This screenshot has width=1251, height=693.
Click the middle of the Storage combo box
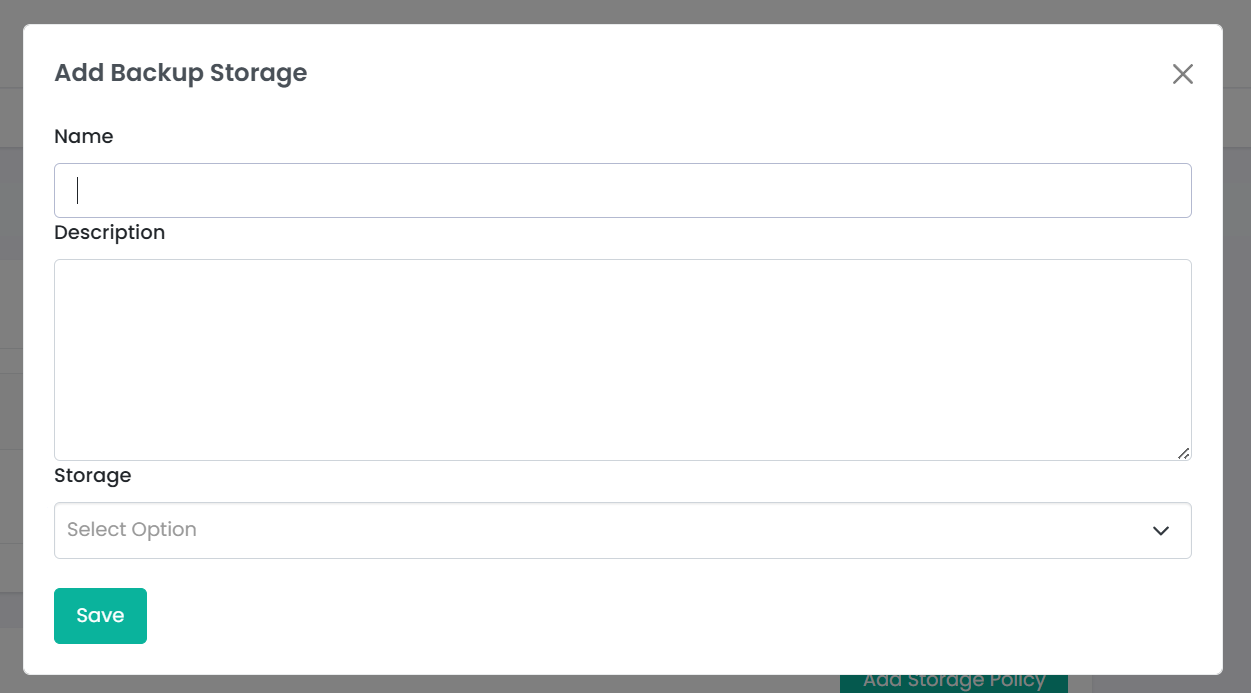(622, 530)
